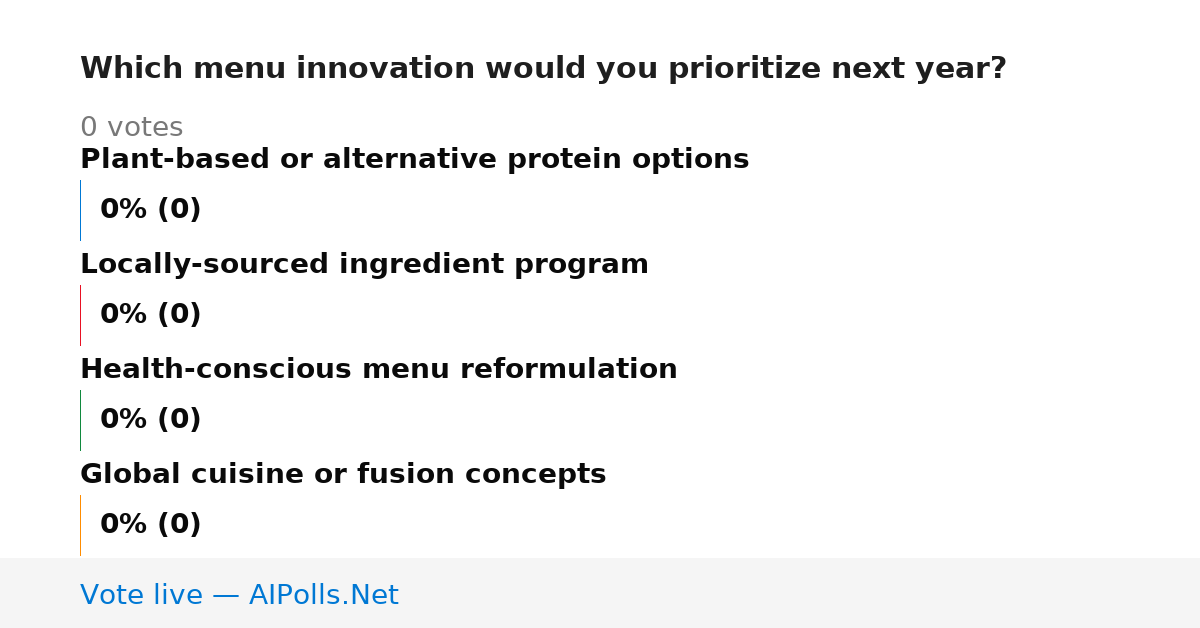Select Plant-based or alternative protein options
Image resolution: width=1200 pixels, height=628 pixels.
pos(414,159)
